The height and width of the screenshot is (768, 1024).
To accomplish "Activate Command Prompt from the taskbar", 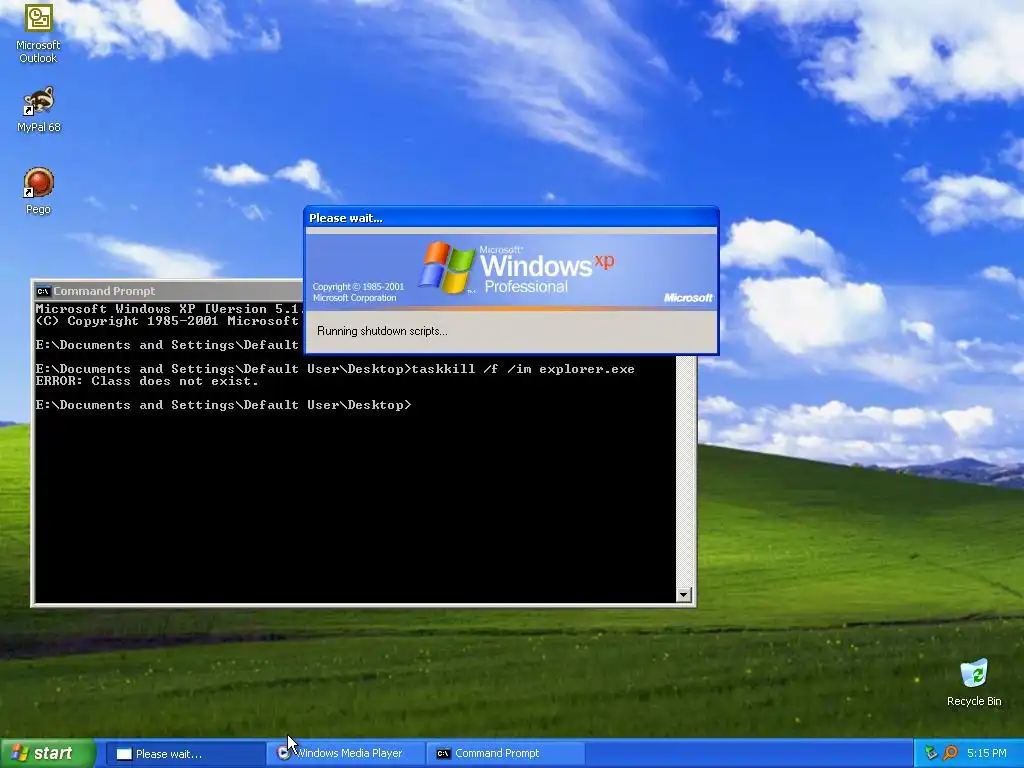I will pyautogui.click(x=505, y=754).
